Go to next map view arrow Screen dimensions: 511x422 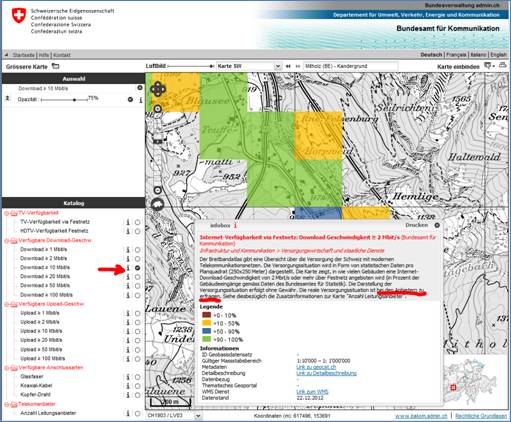pyautogui.click(x=298, y=66)
